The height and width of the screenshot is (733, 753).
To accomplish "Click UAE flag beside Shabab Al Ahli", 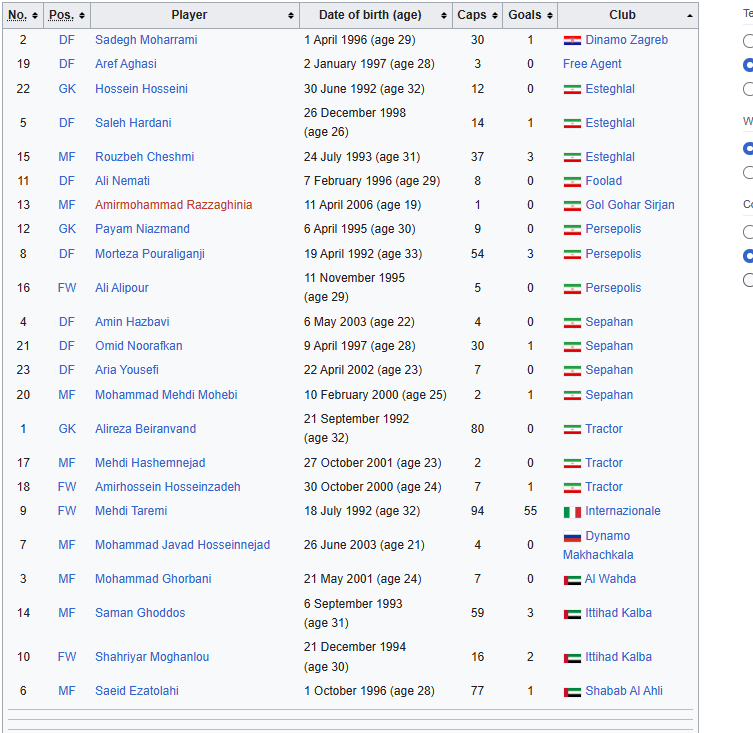I will click(x=572, y=692).
